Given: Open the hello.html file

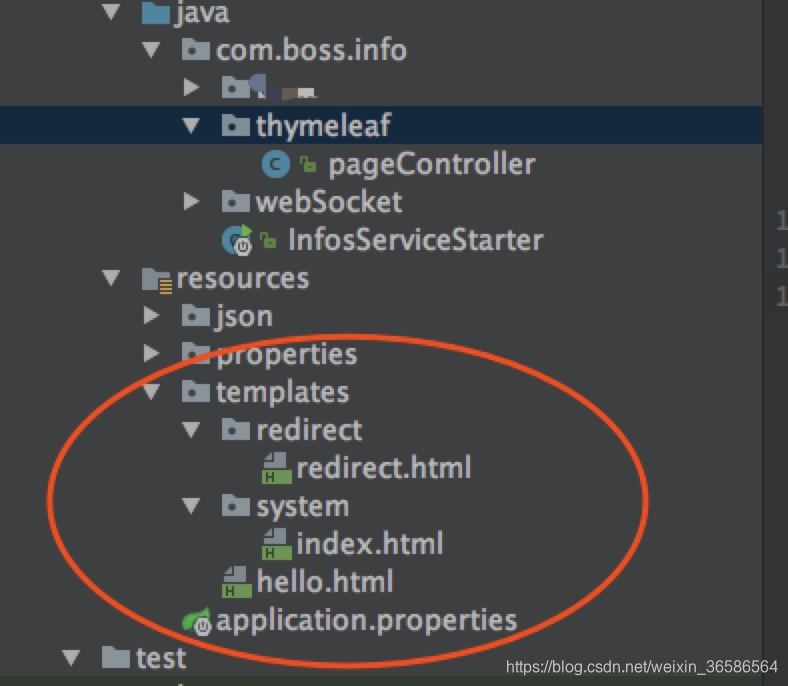Looking at the screenshot, I should tap(325, 582).
